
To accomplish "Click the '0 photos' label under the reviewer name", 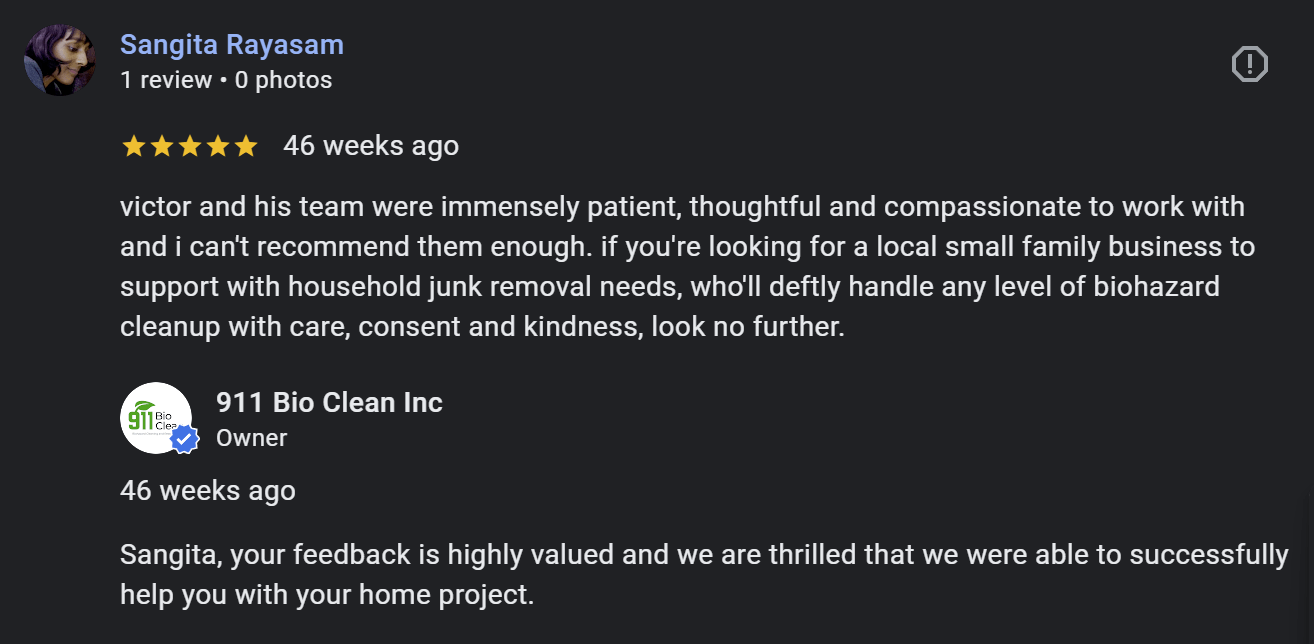I will click(x=285, y=80).
